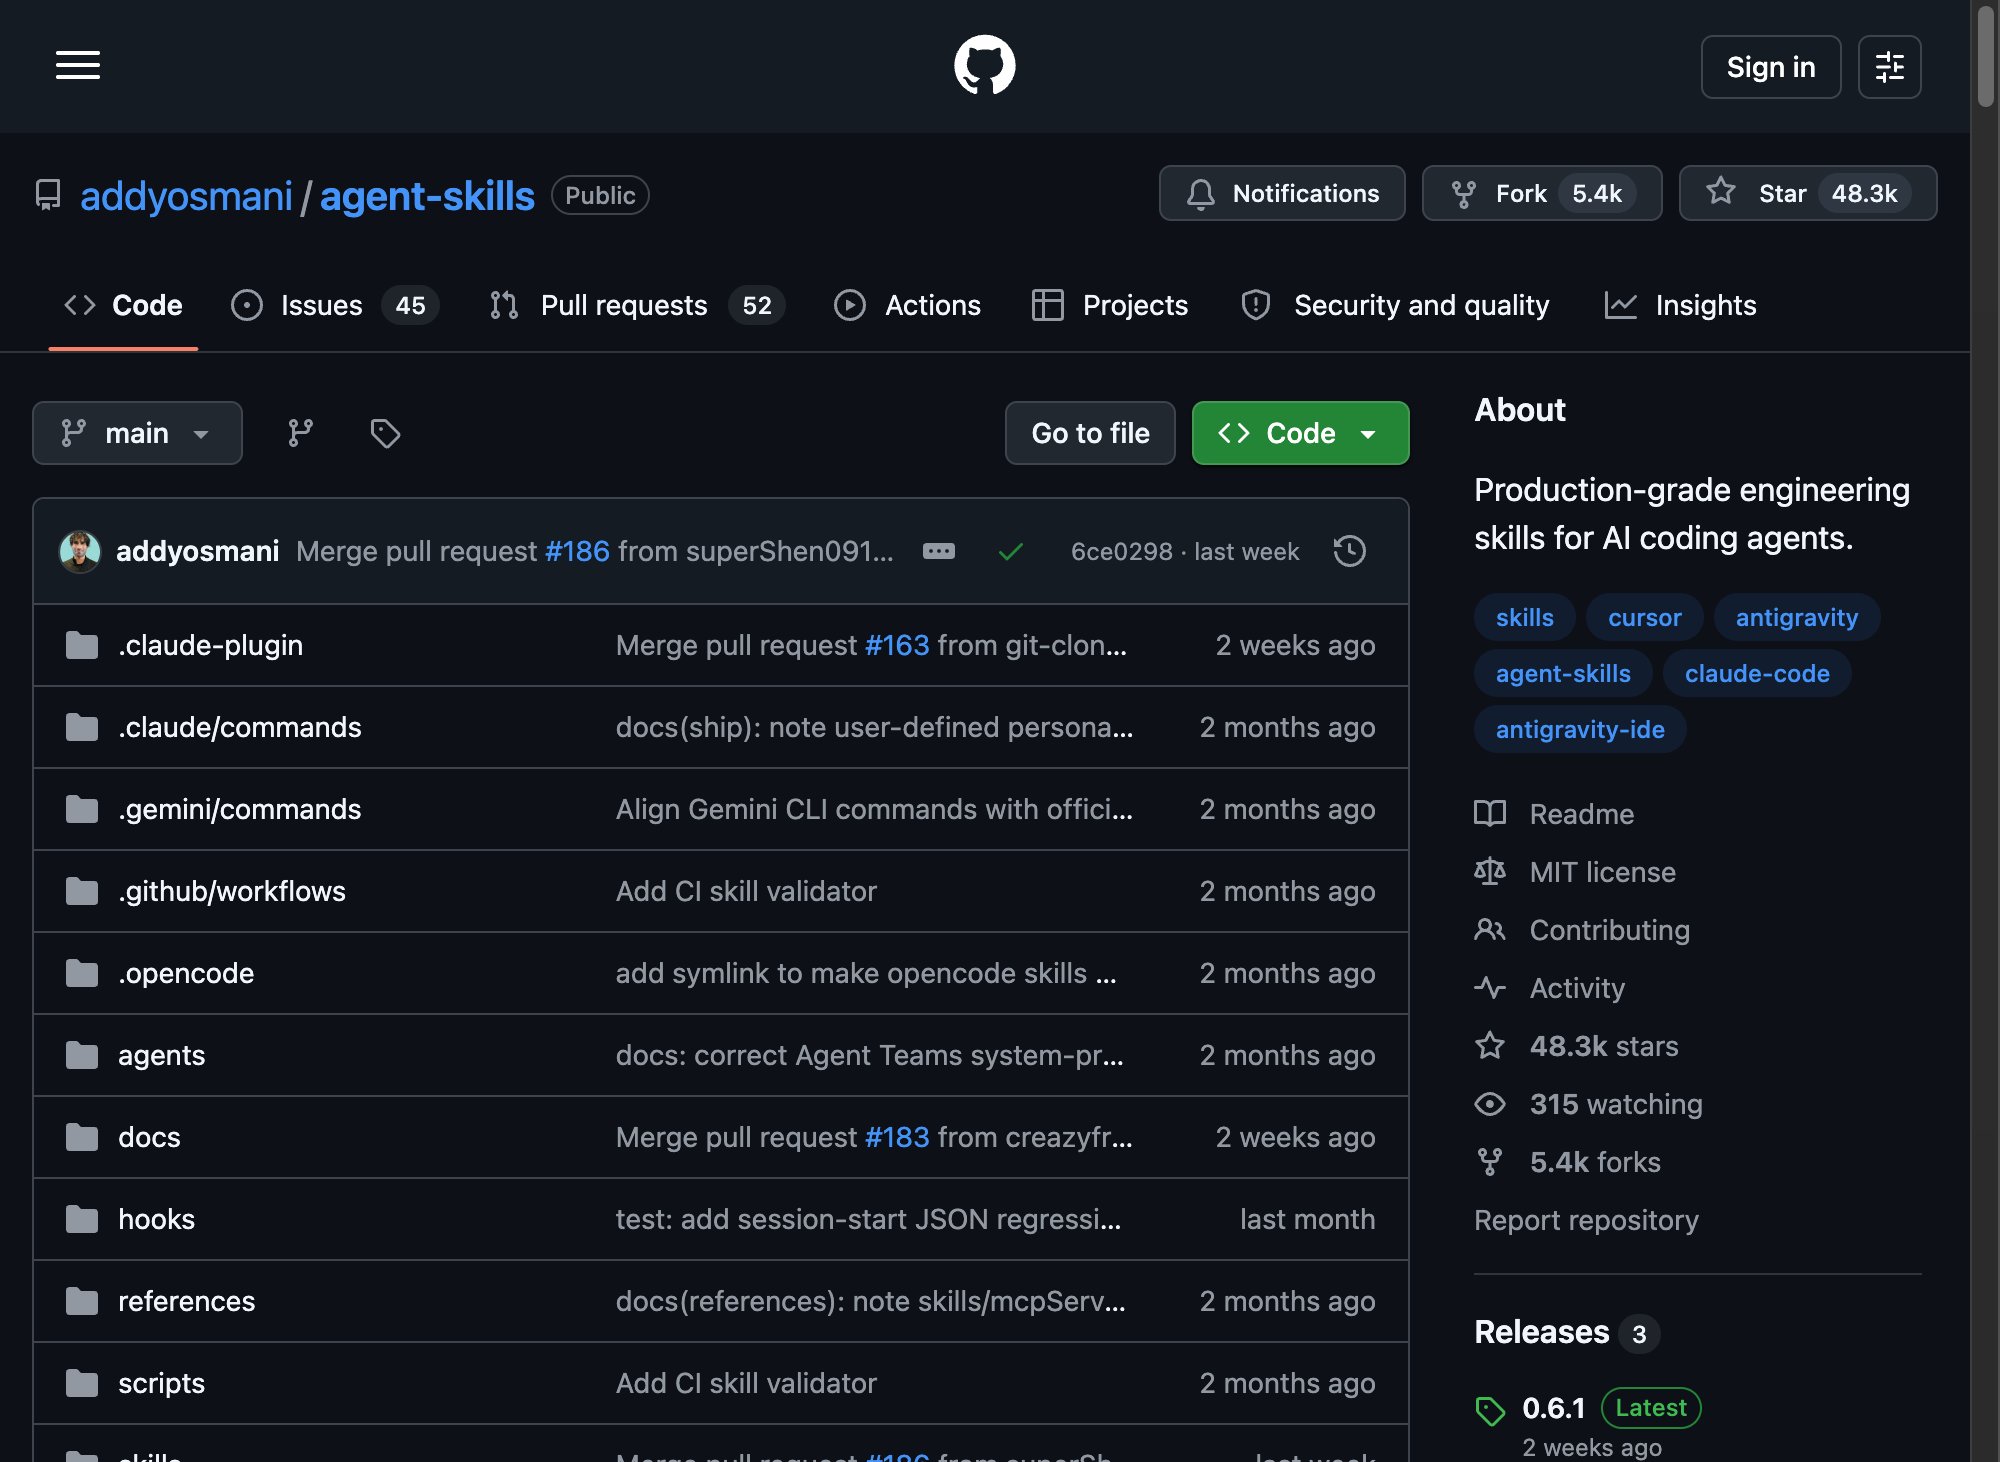Image resolution: width=2000 pixels, height=1462 pixels.
Task: Open 'Add CI skill validator' commit for .github/workflows
Action: tap(746, 891)
